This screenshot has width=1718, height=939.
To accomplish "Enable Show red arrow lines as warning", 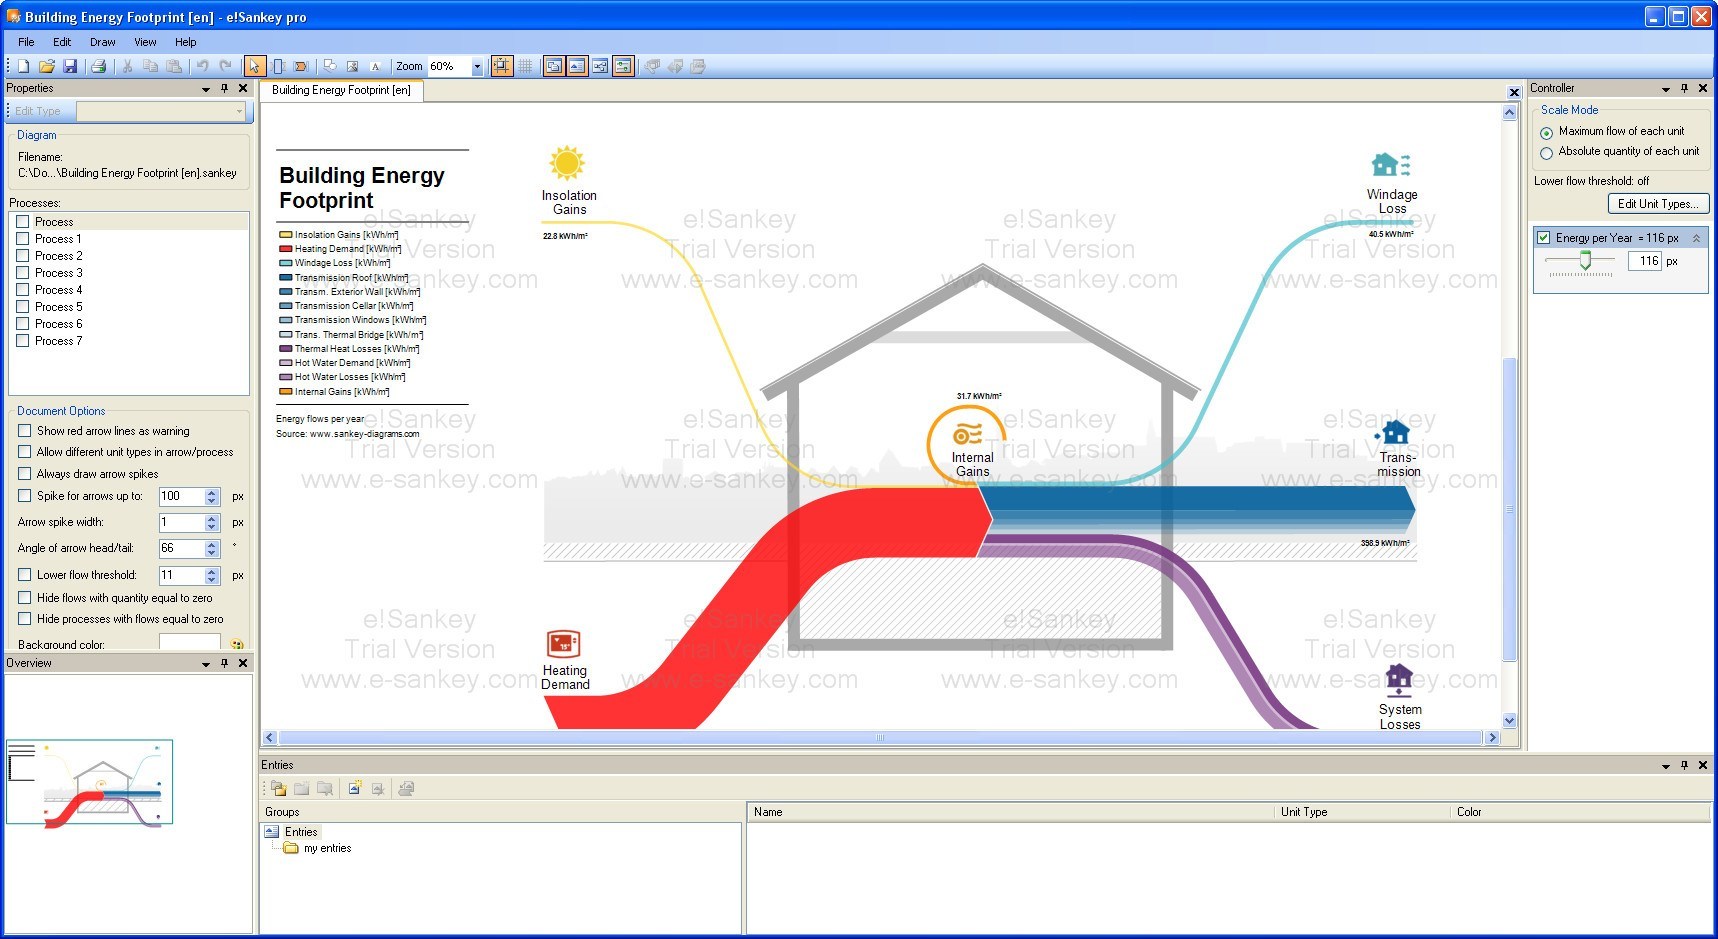I will pyautogui.click(x=25, y=431).
